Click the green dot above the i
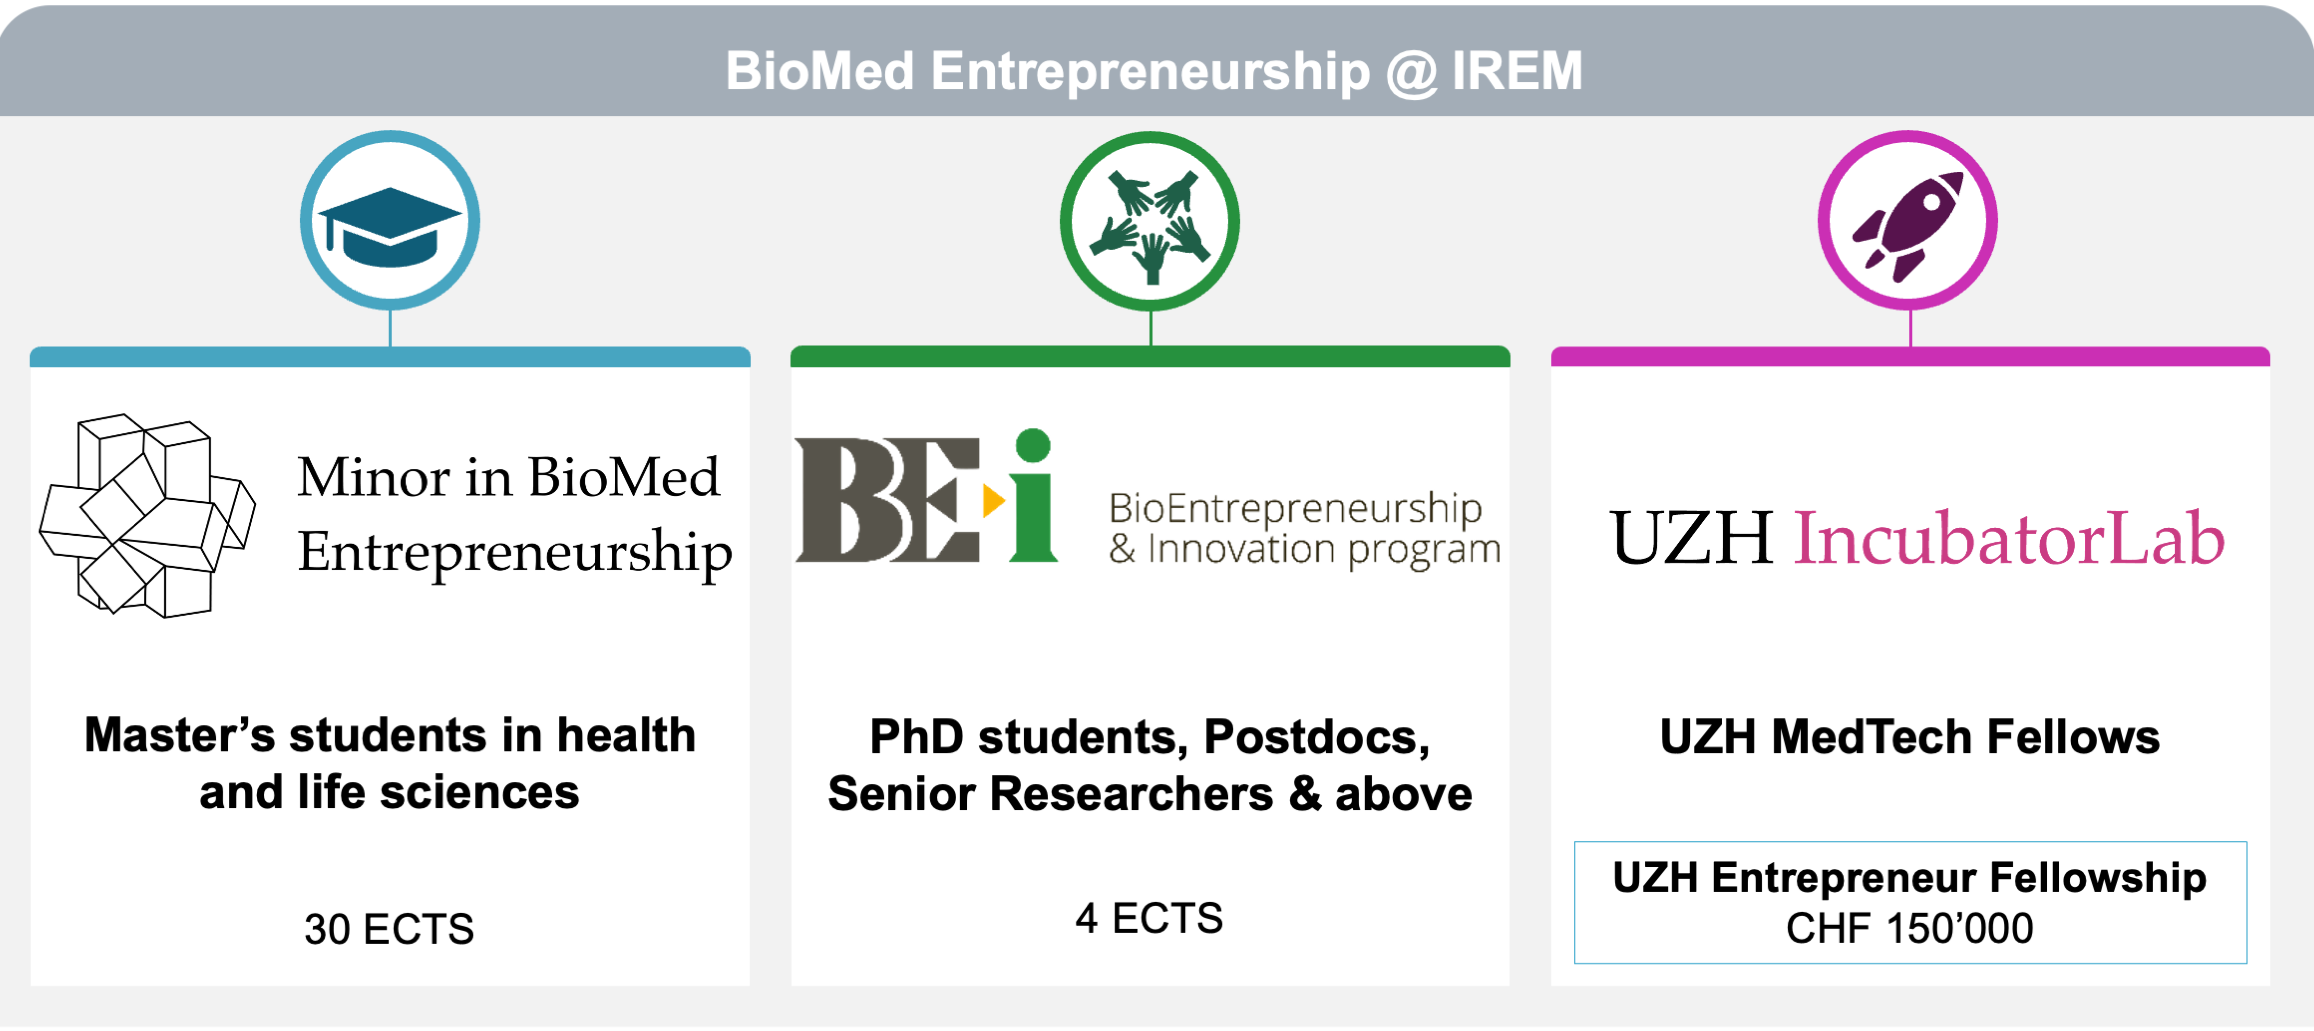This screenshot has width=2314, height=1031. pos(1033,445)
